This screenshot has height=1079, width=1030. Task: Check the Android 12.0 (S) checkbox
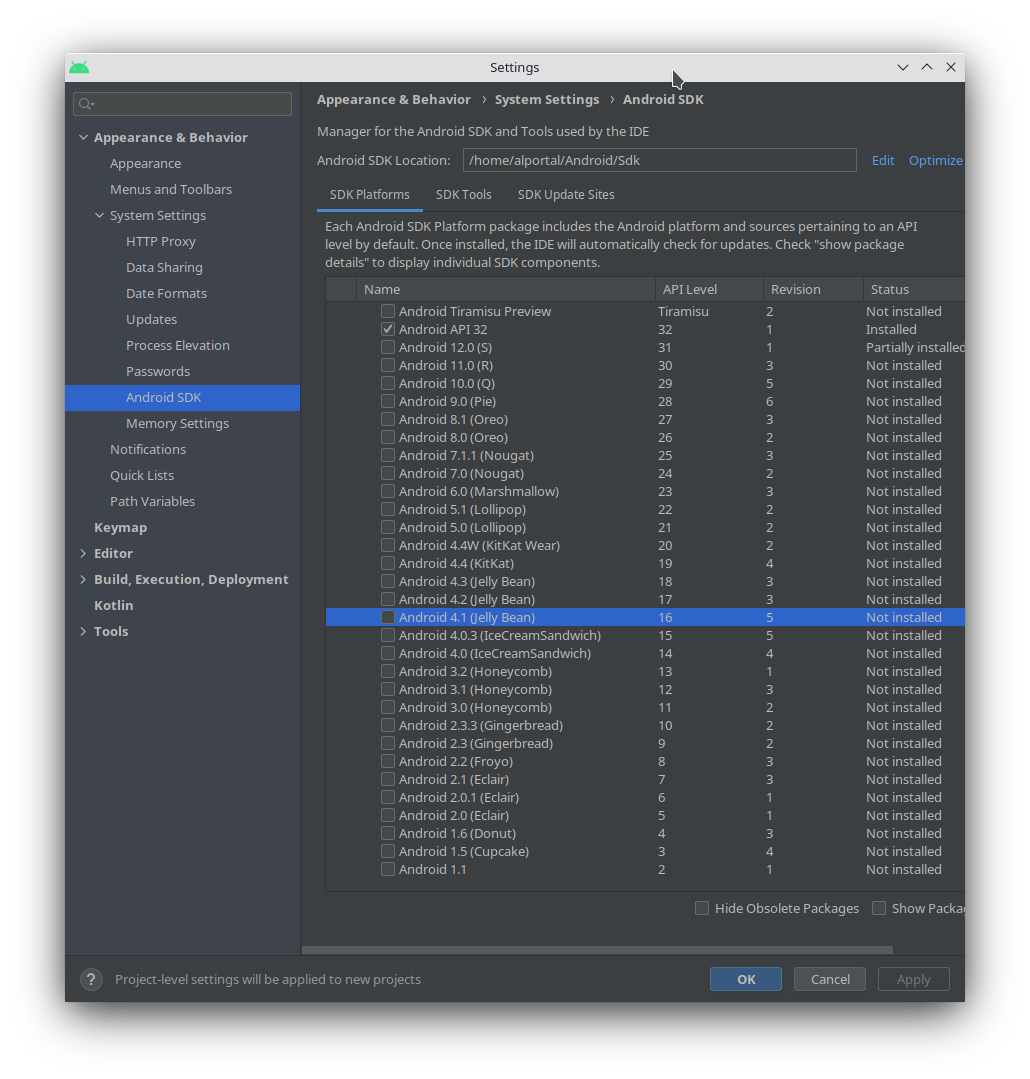[388, 348]
